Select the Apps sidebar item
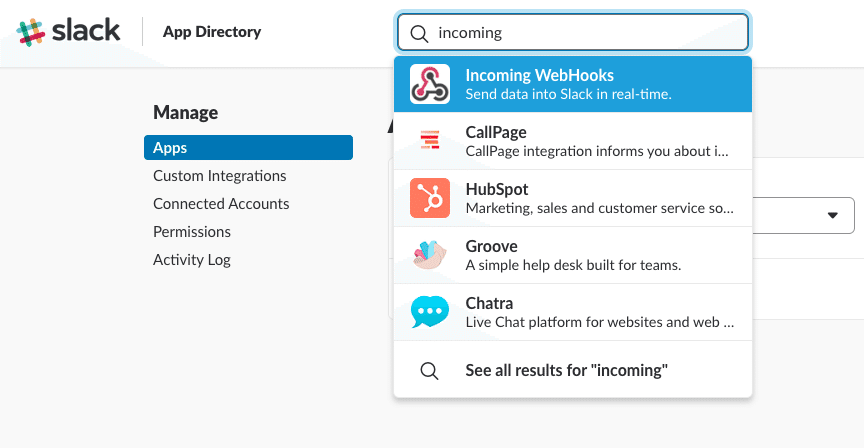 [249, 148]
